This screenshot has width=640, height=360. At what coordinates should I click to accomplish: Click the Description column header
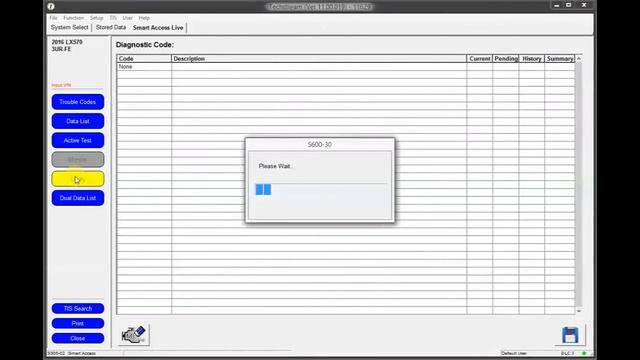point(319,59)
